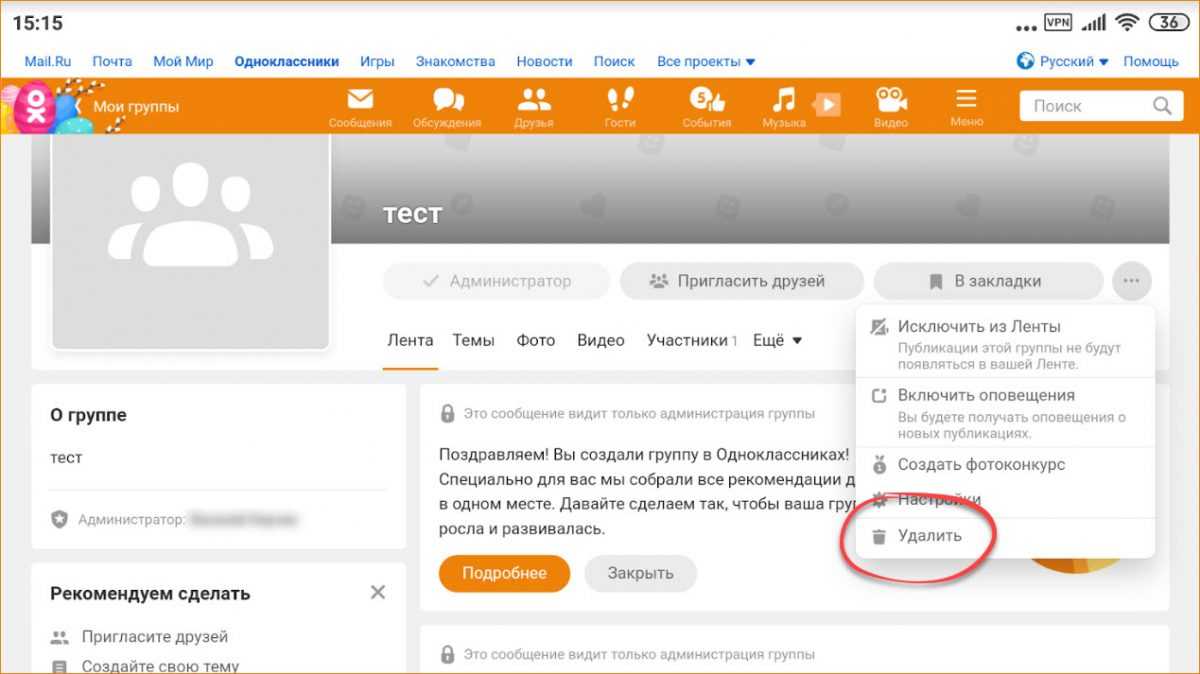Open the Поиск top bar link
1200x674 pixels.
click(x=614, y=61)
